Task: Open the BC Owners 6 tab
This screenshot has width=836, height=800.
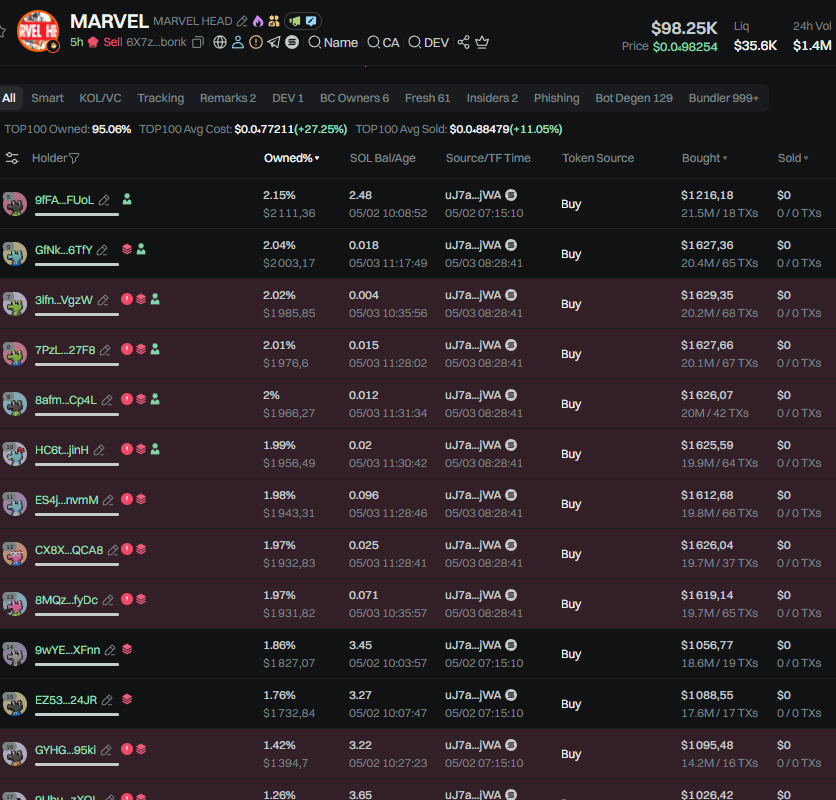Action: click(x=354, y=98)
